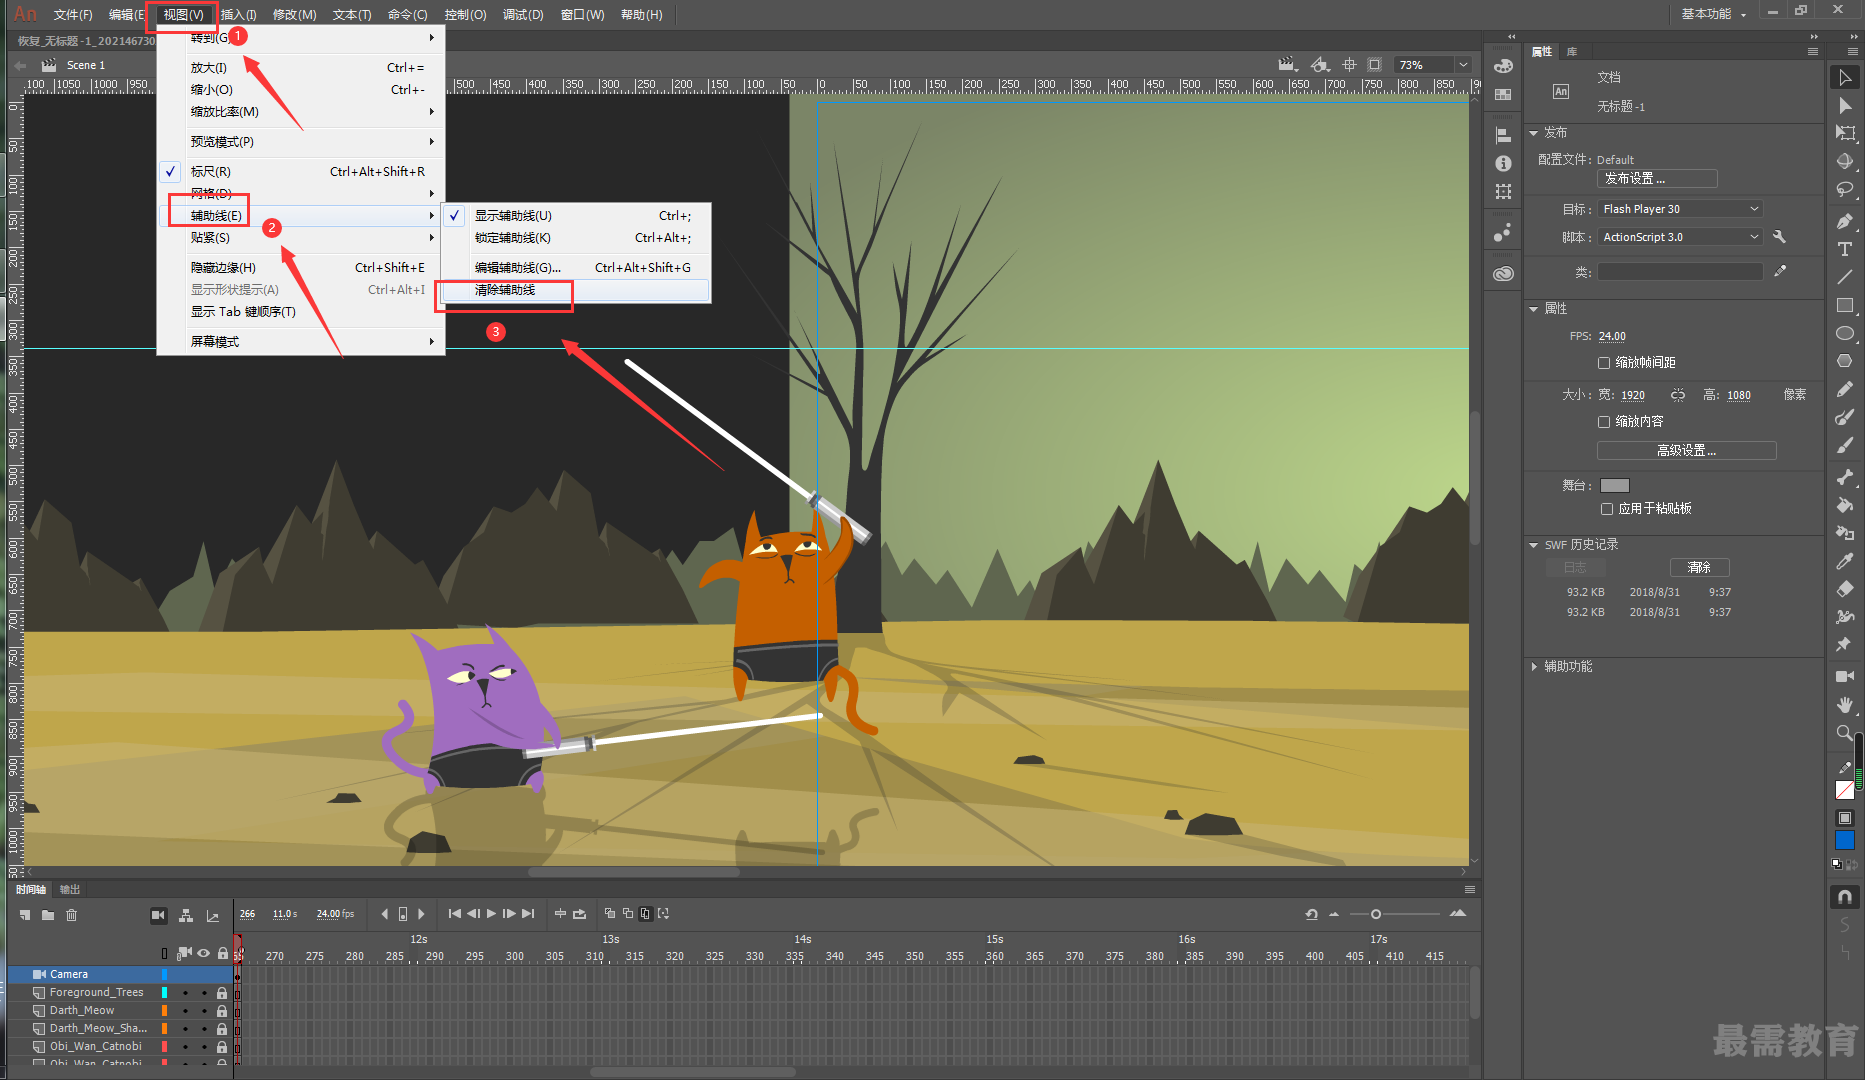Viewport: 1865px width, 1080px height.
Task: Select the Eyedropper tool
Action: (1845, 561)
